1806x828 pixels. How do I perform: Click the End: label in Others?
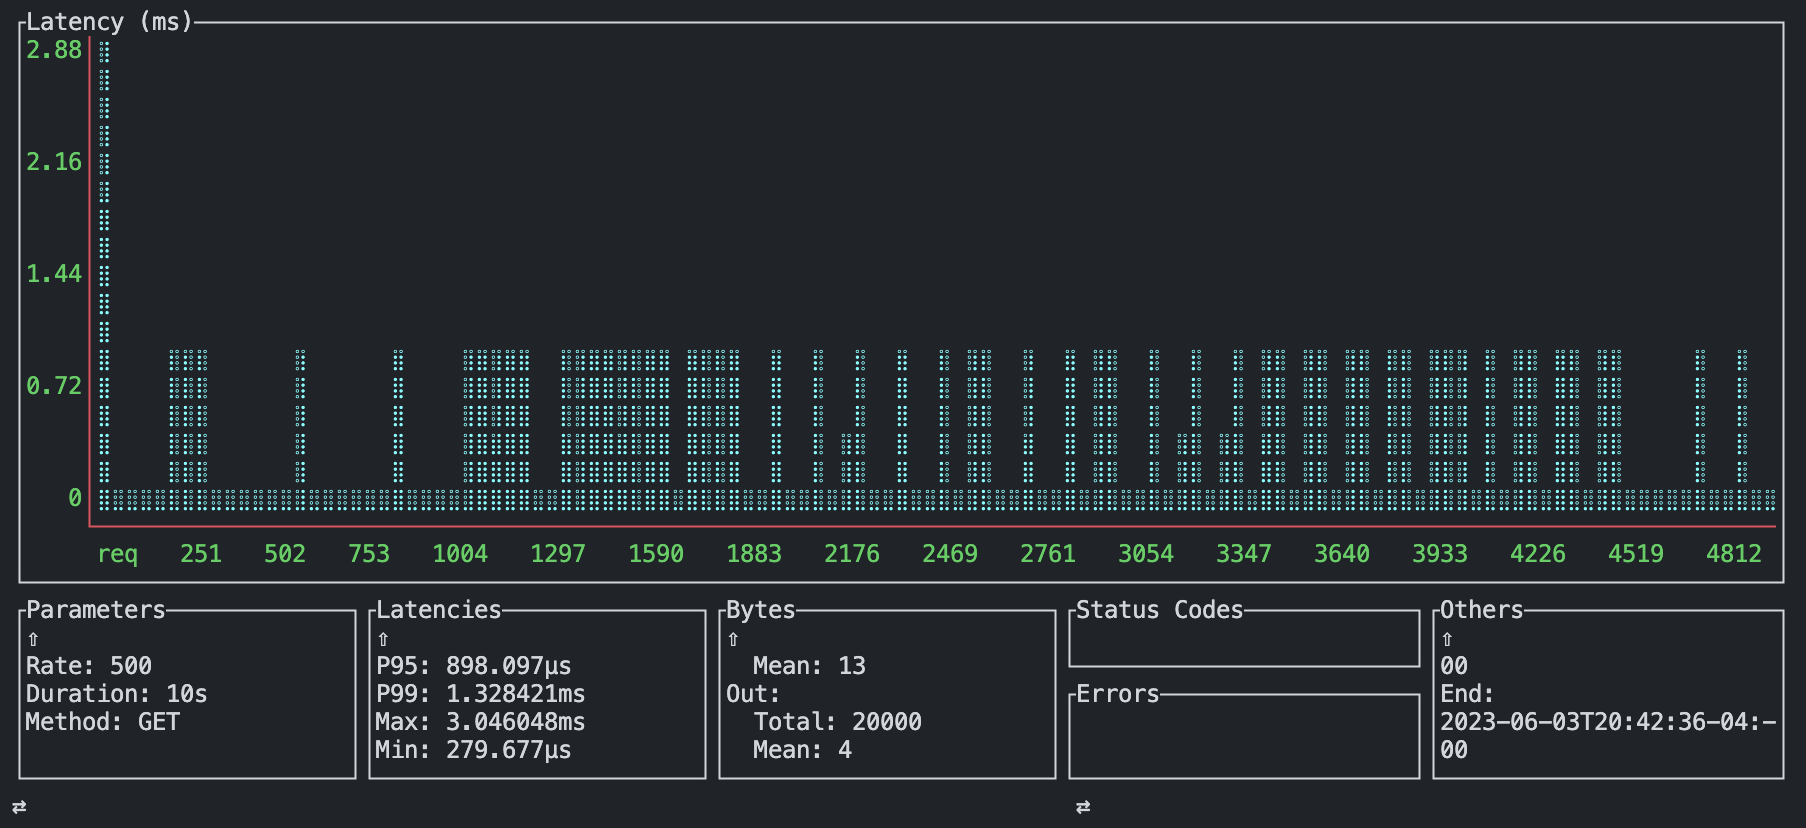tap(1467, 694)
